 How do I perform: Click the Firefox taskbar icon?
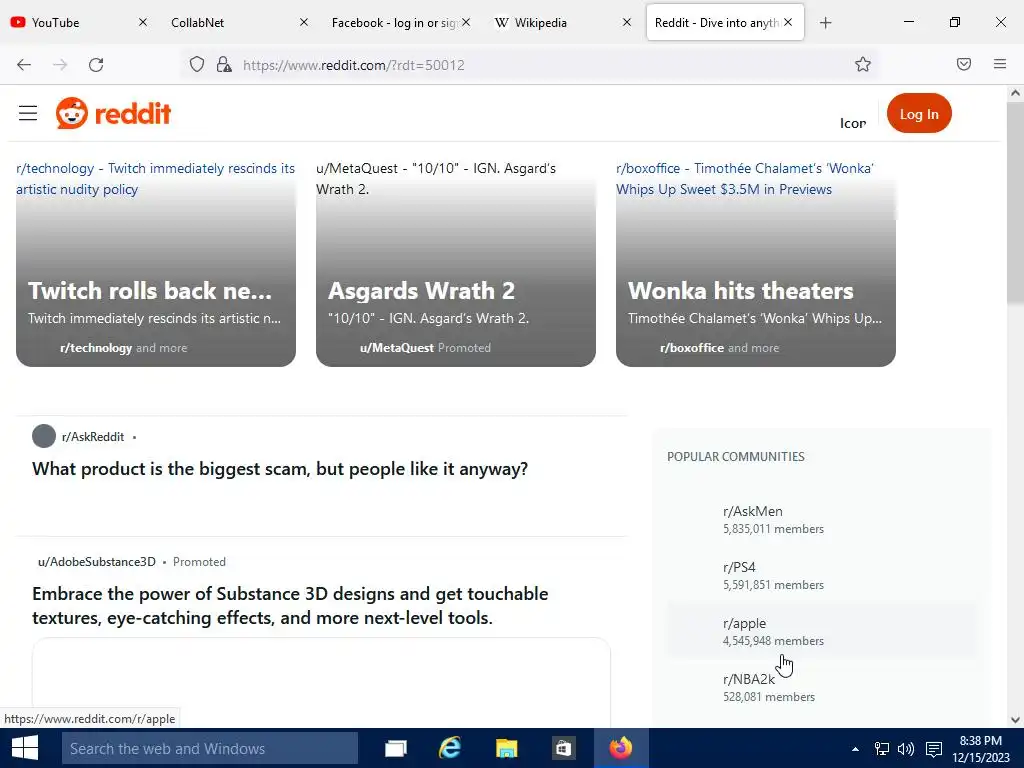pyautogui.click(x=621, y=748)
